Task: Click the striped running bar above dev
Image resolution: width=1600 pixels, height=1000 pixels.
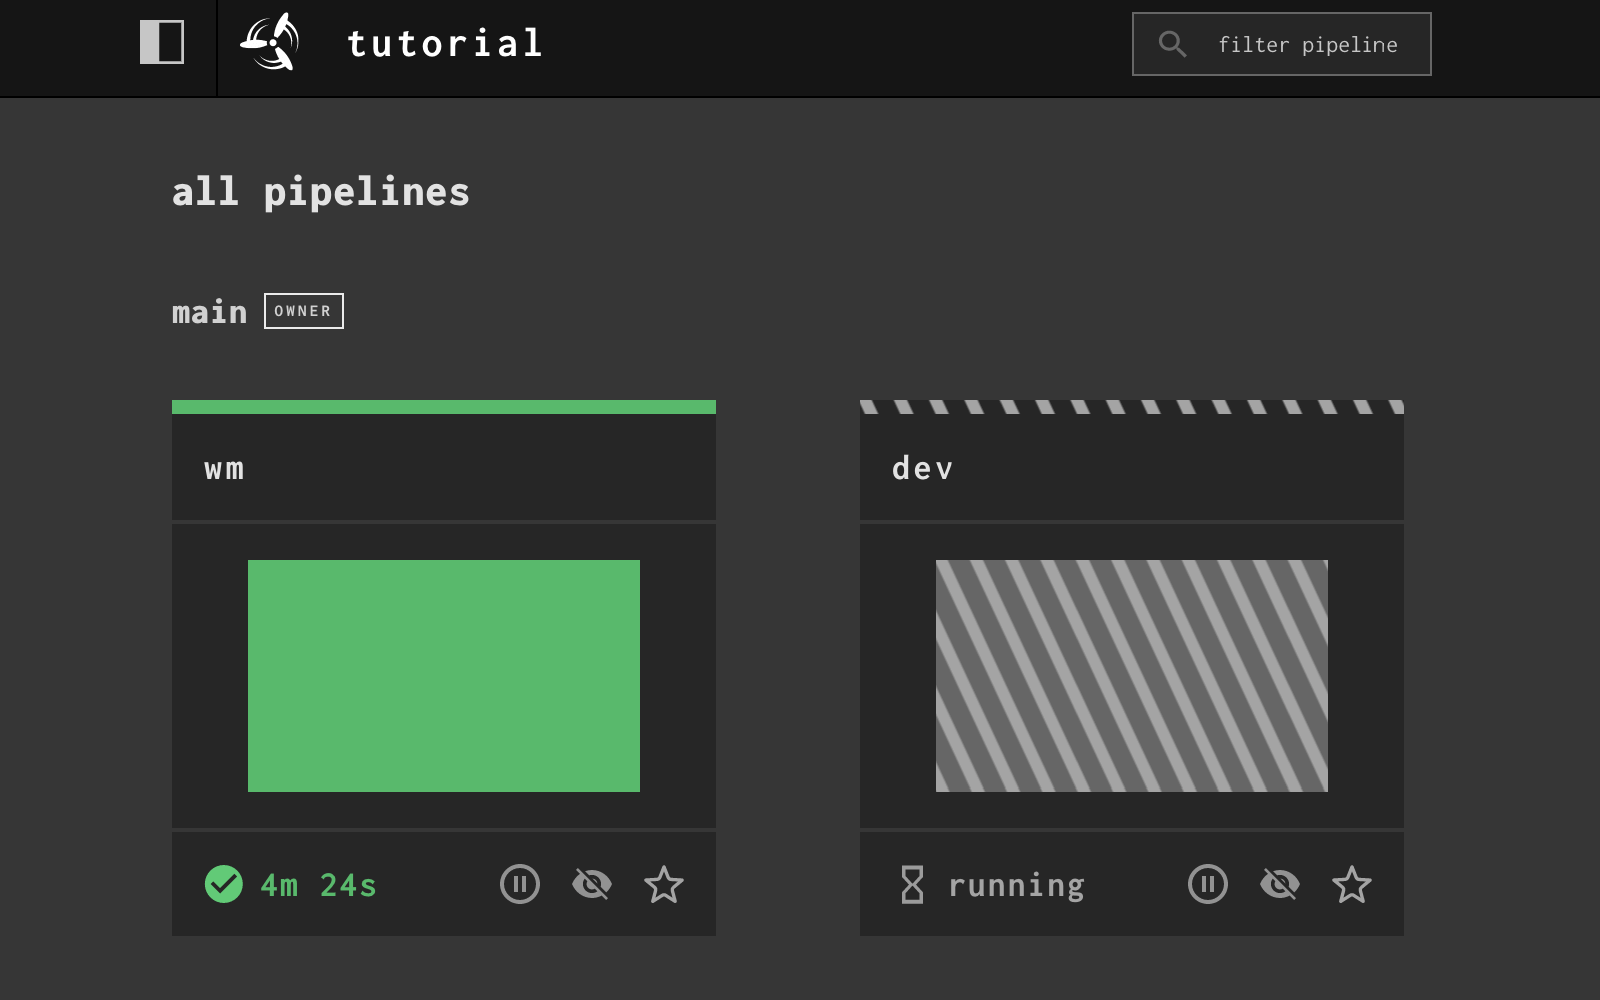Action: click(1131, 406)
